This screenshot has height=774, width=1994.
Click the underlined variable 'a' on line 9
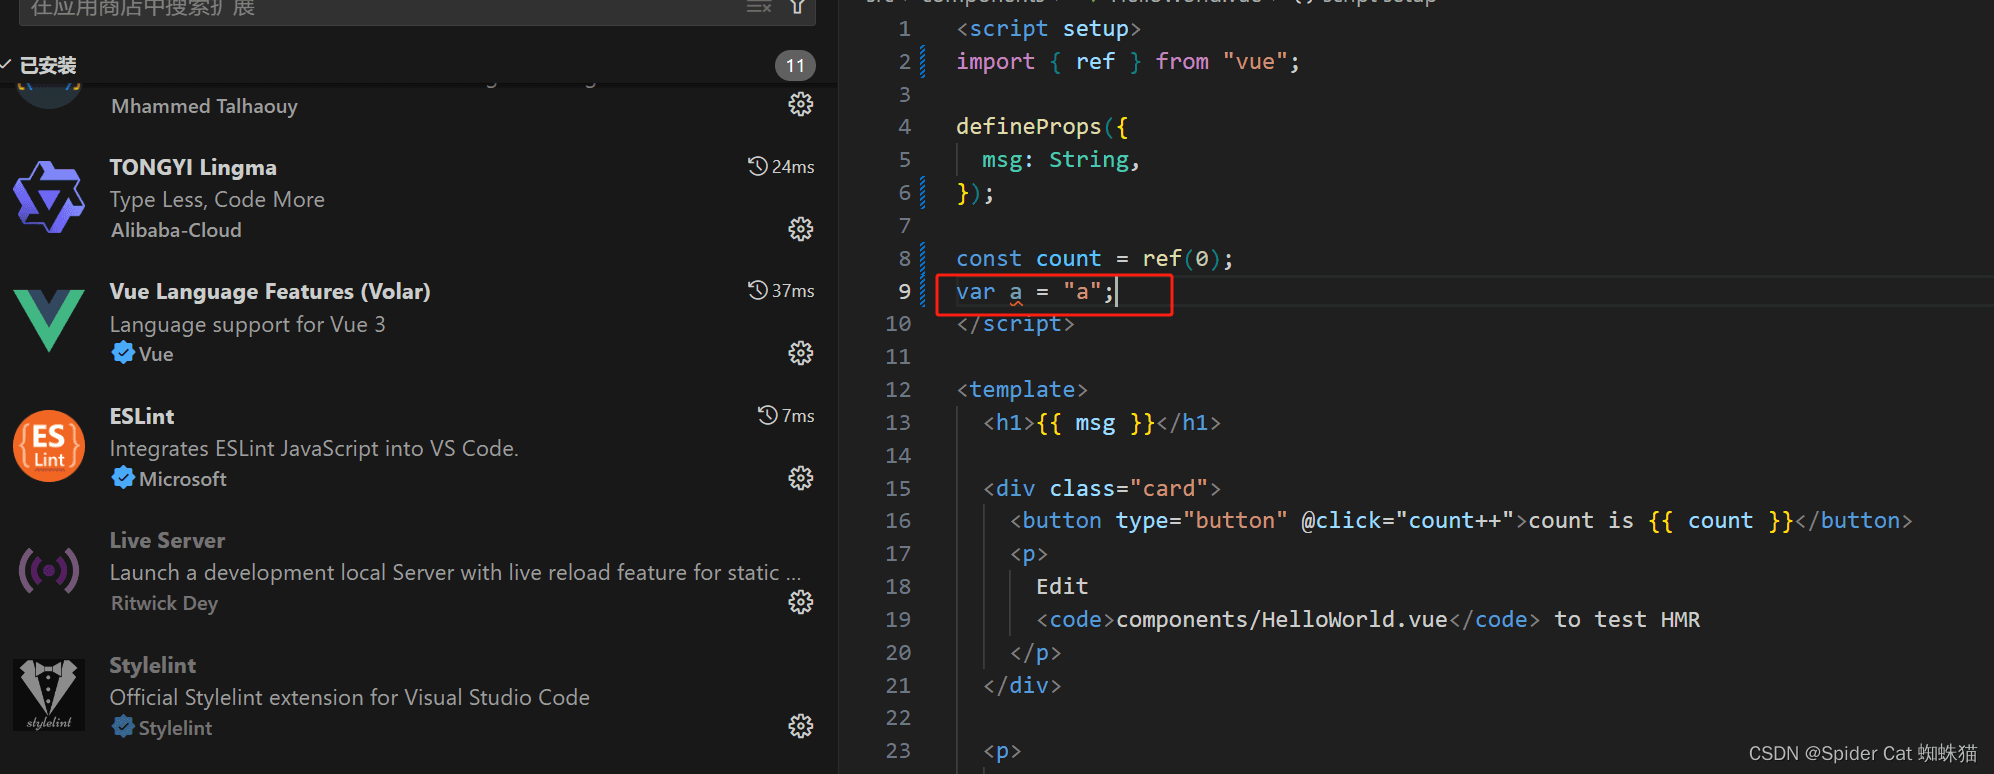click(1016, 292)
